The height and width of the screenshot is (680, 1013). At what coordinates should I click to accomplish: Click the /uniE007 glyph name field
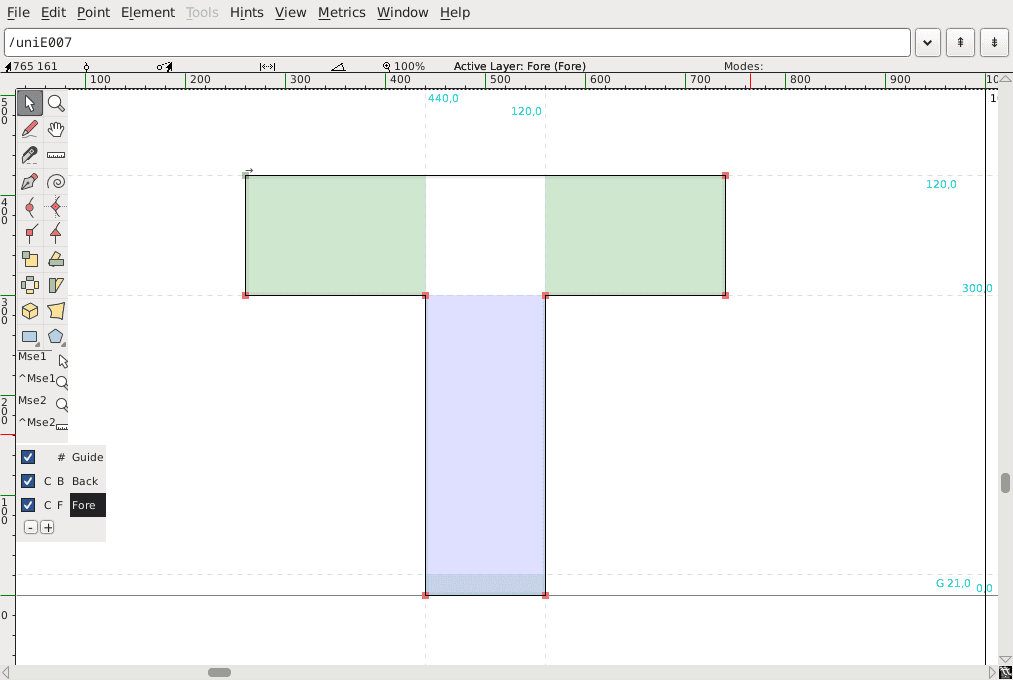coord(457,43)
